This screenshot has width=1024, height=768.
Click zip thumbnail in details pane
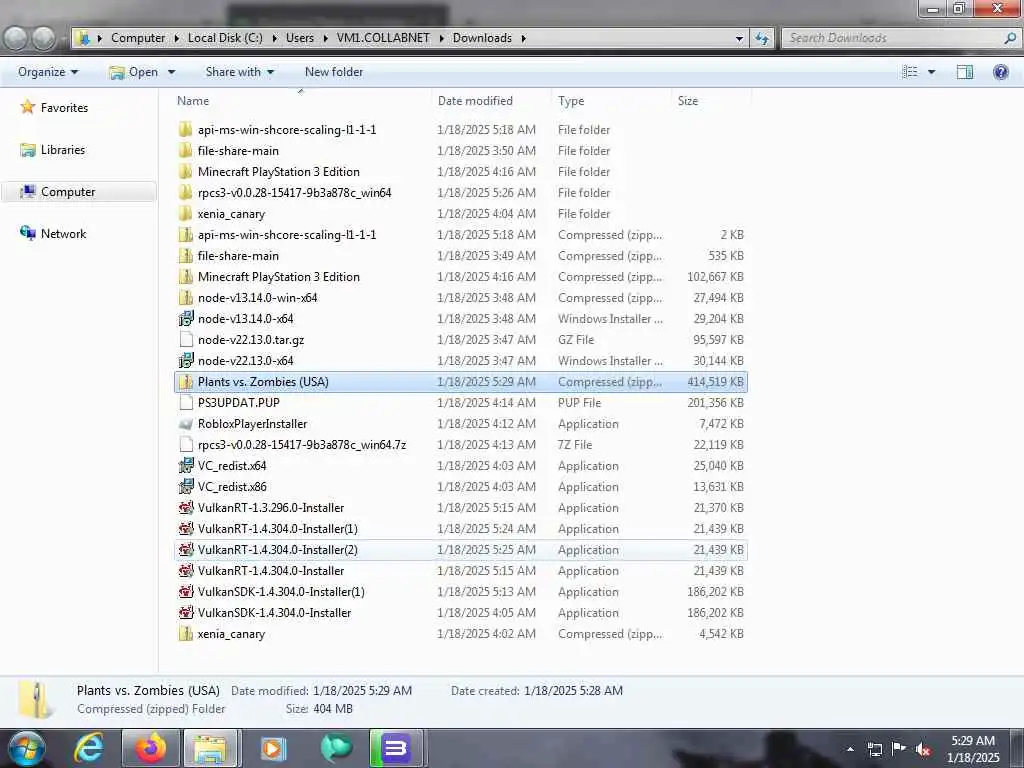point(36,699)
